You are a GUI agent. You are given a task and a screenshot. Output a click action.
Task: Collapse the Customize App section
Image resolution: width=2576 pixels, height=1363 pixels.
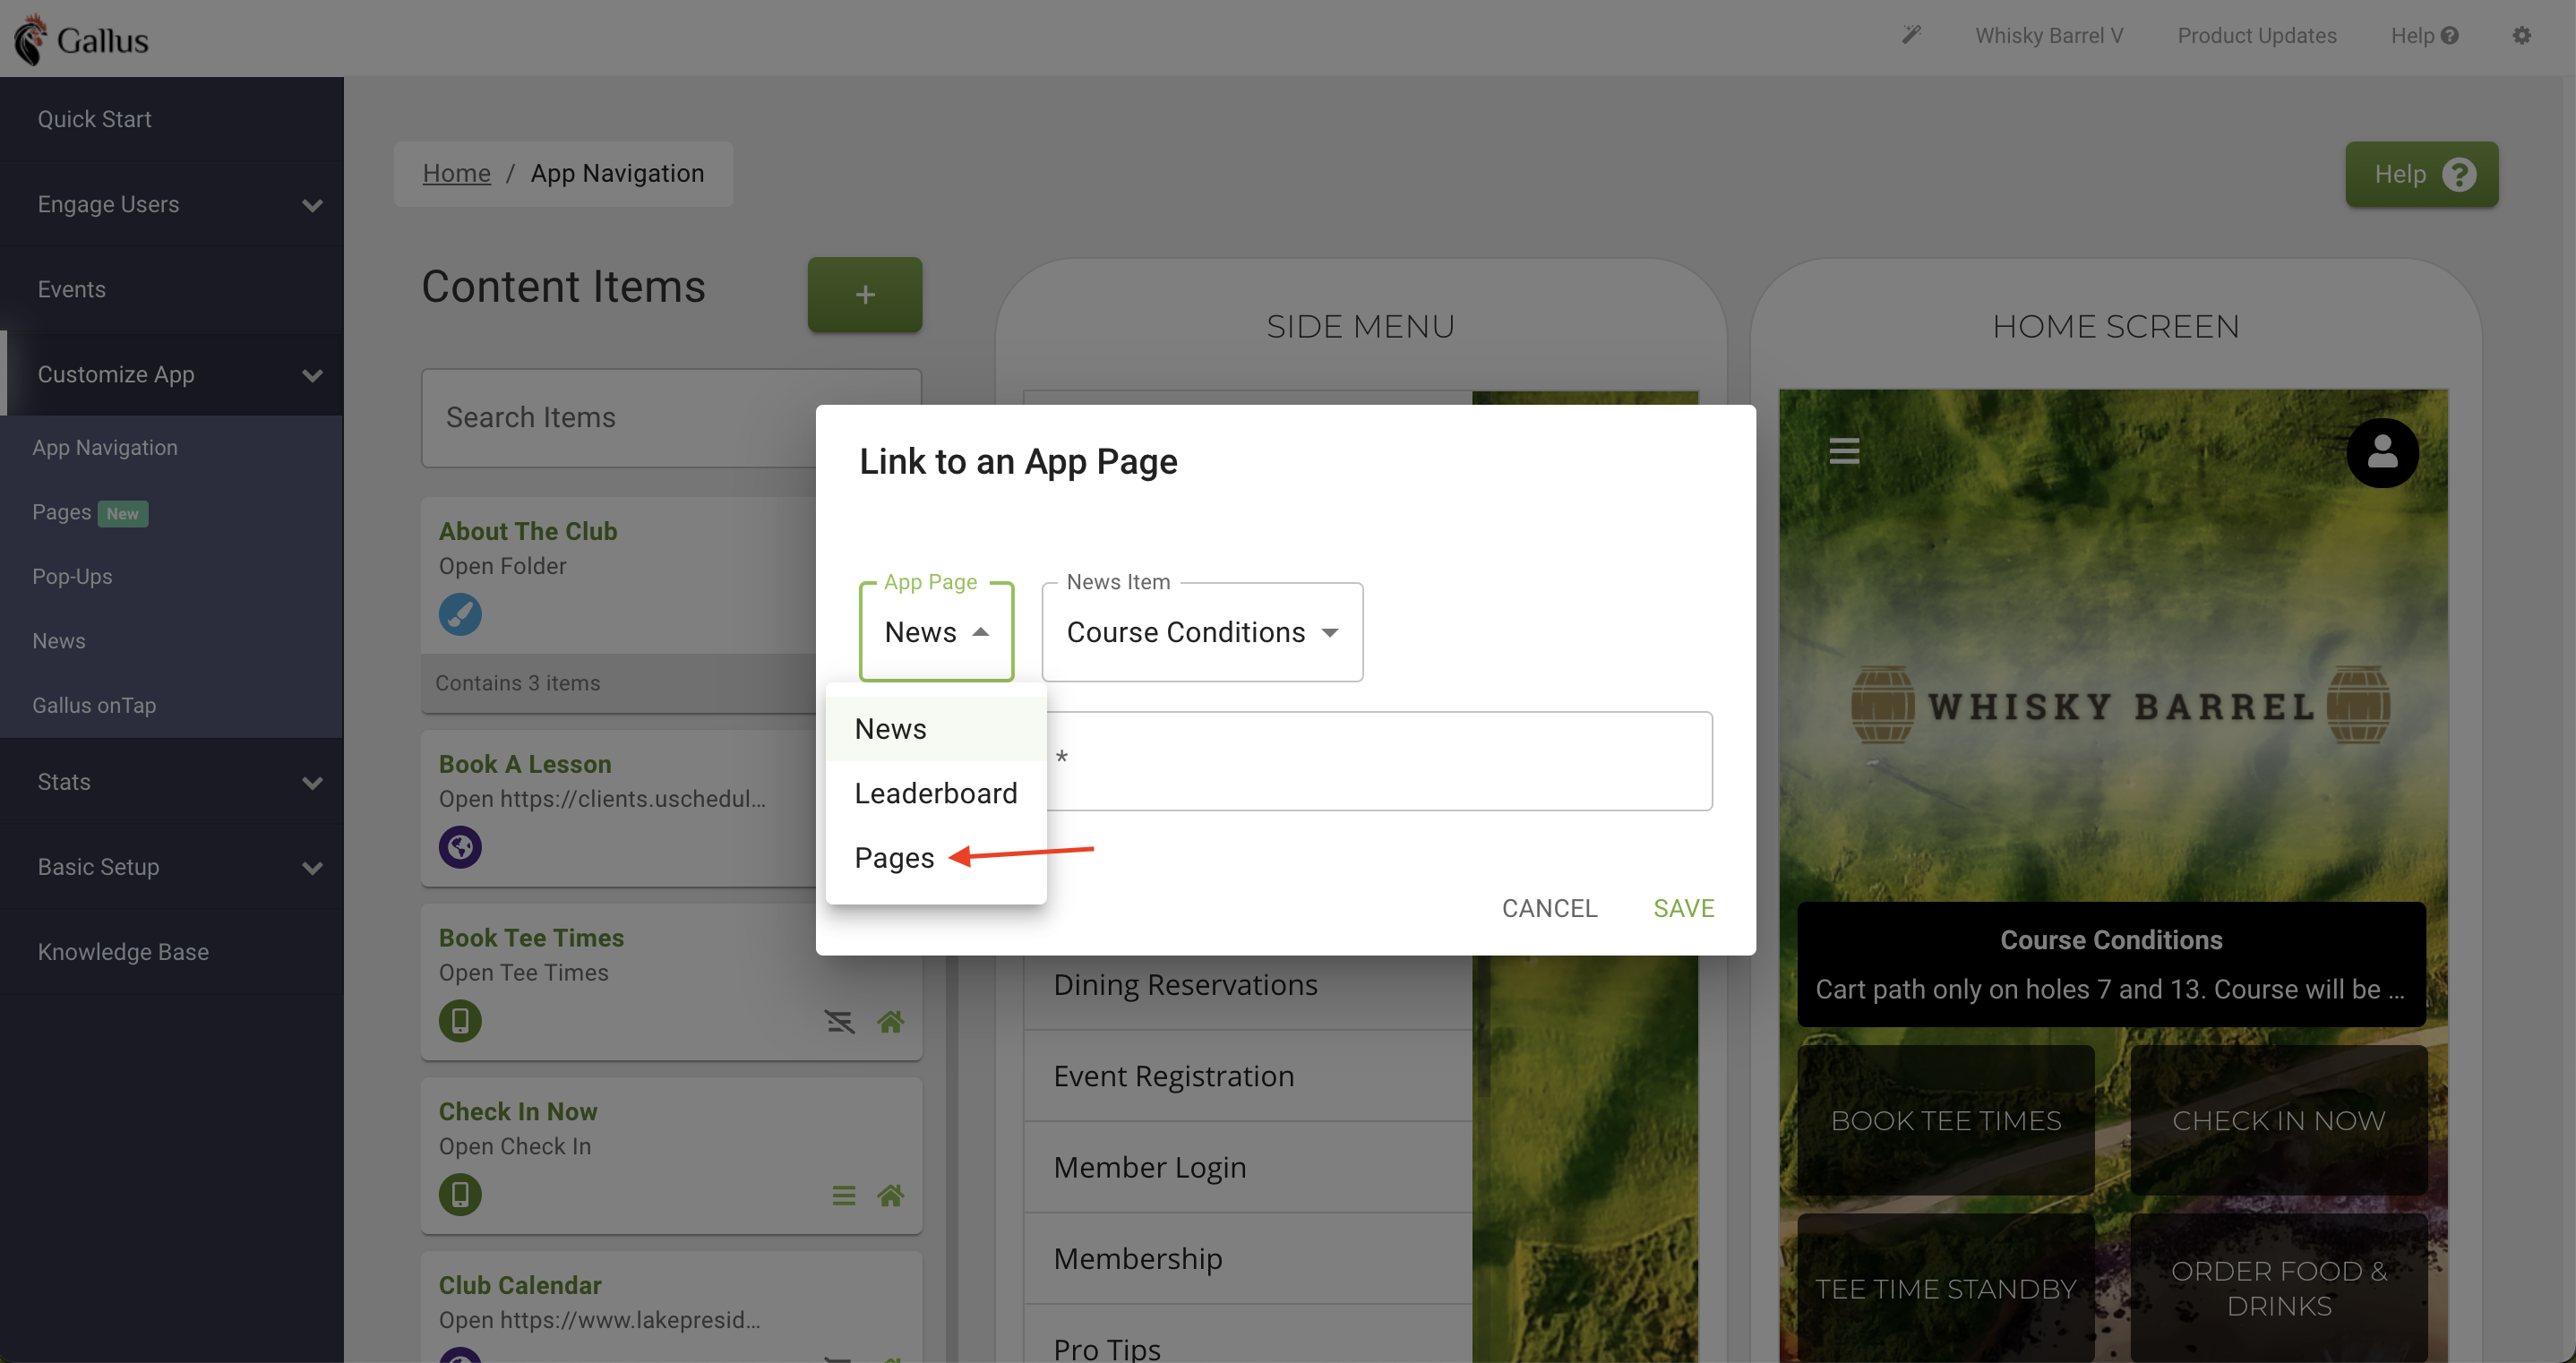[172, 374]
